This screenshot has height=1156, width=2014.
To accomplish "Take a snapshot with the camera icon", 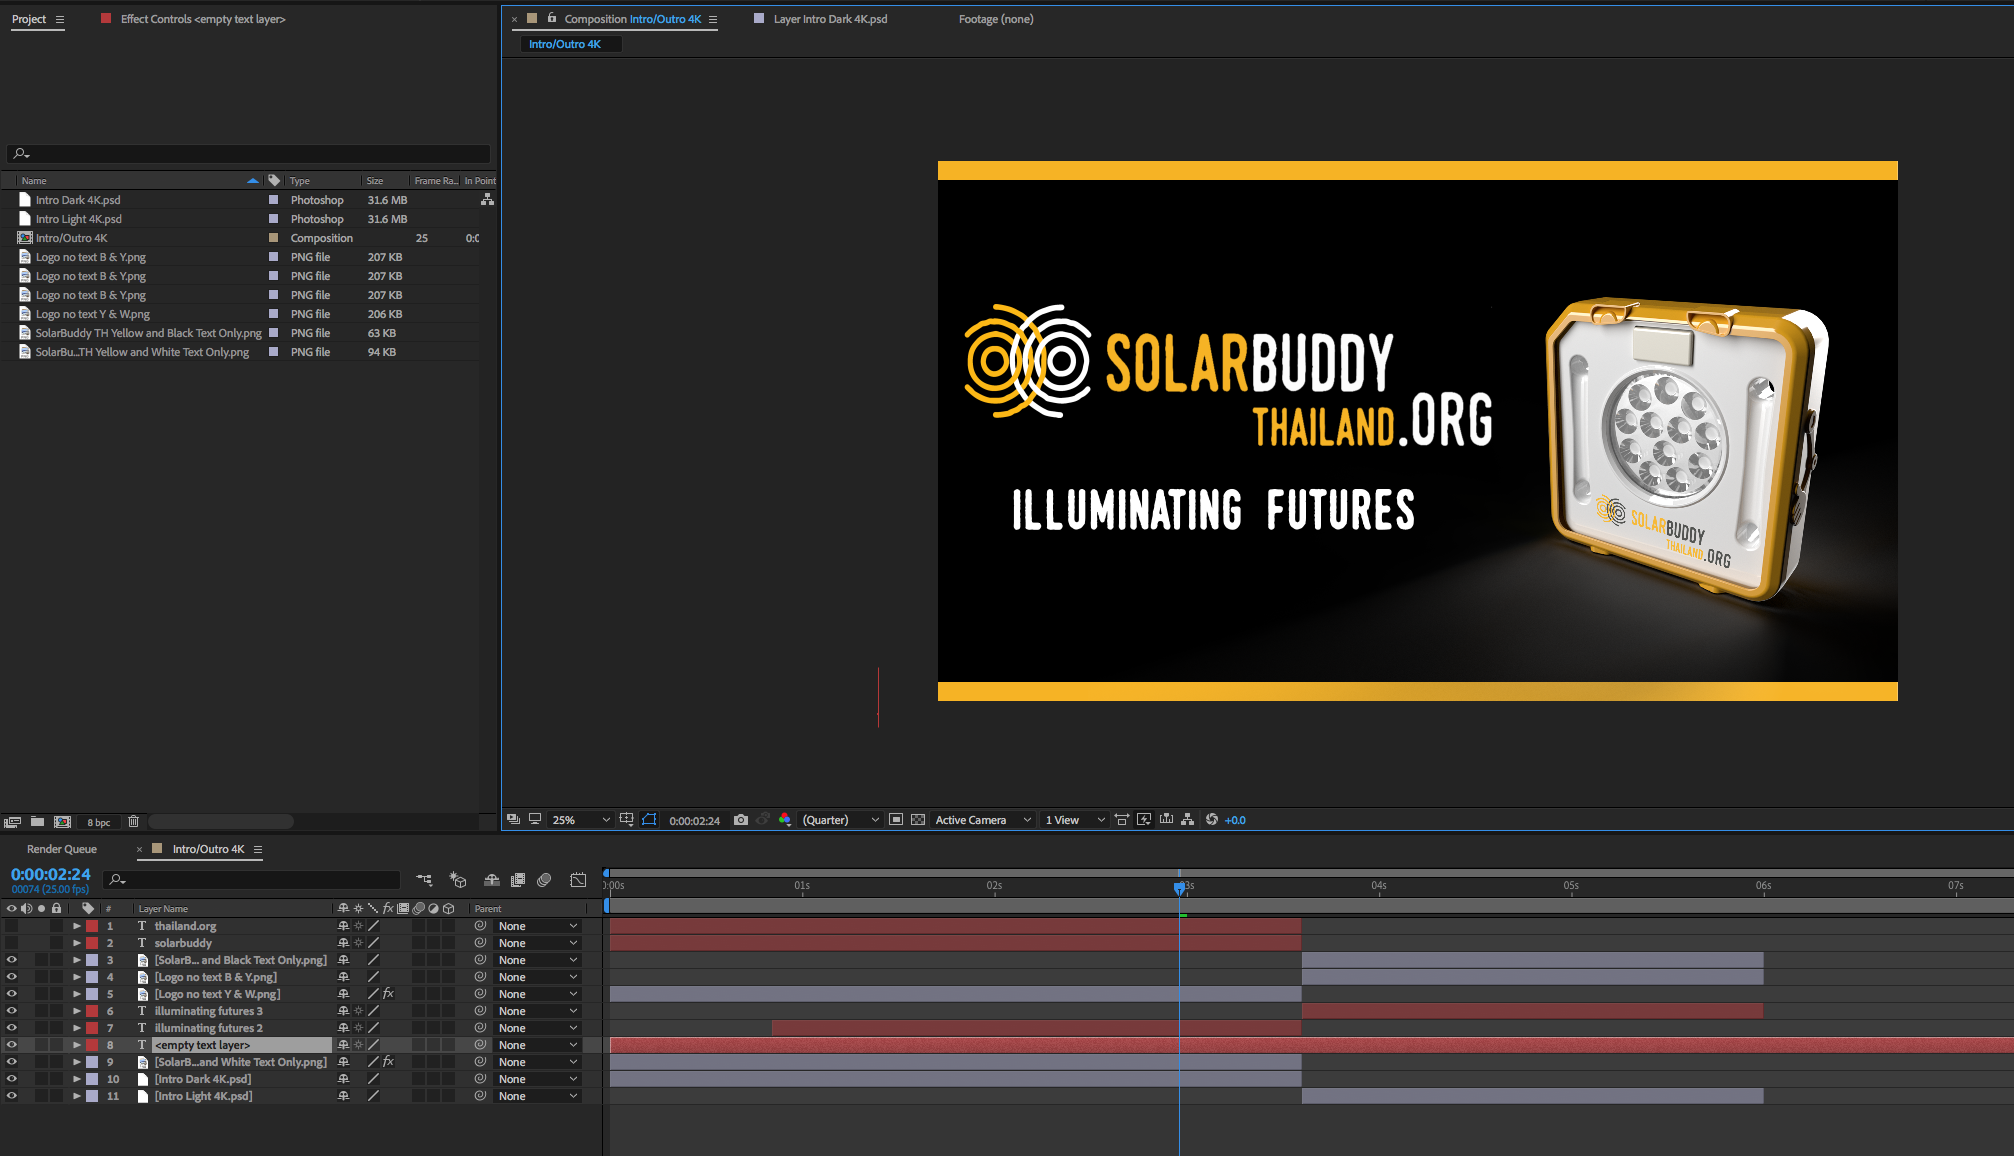I will pyautogui.click(x=740, y=820).
